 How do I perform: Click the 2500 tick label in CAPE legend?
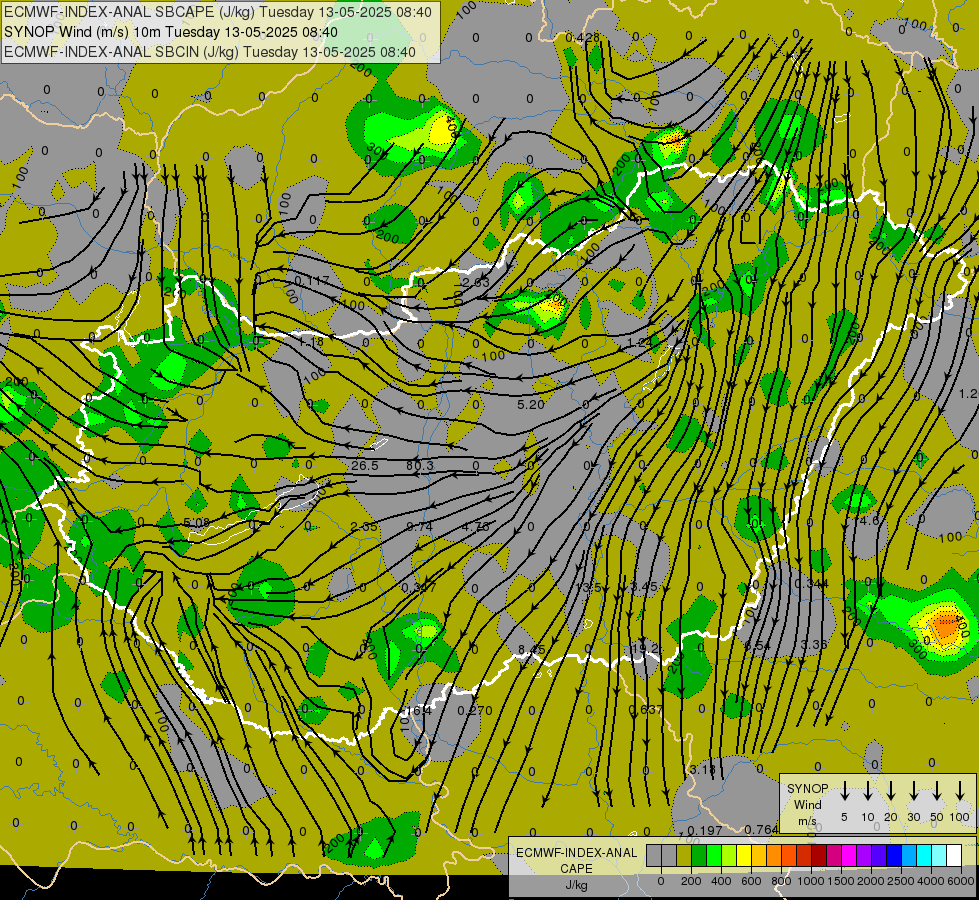[901, 881]
